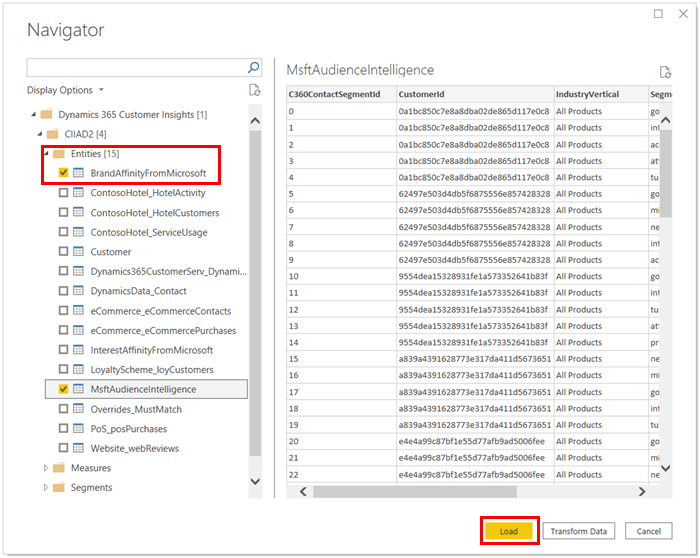Uncheck the BrandAffinityFromMicrosoft checkbox

tap(63, 173)
